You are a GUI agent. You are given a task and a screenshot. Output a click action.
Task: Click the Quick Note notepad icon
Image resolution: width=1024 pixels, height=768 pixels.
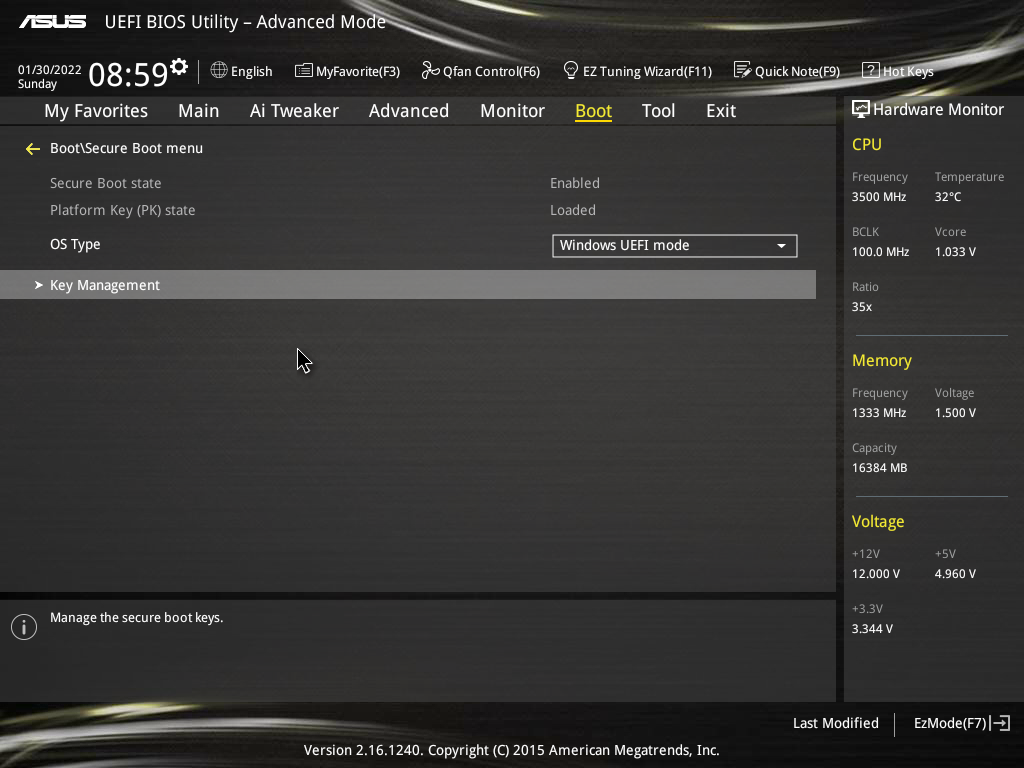pos(742,70)
